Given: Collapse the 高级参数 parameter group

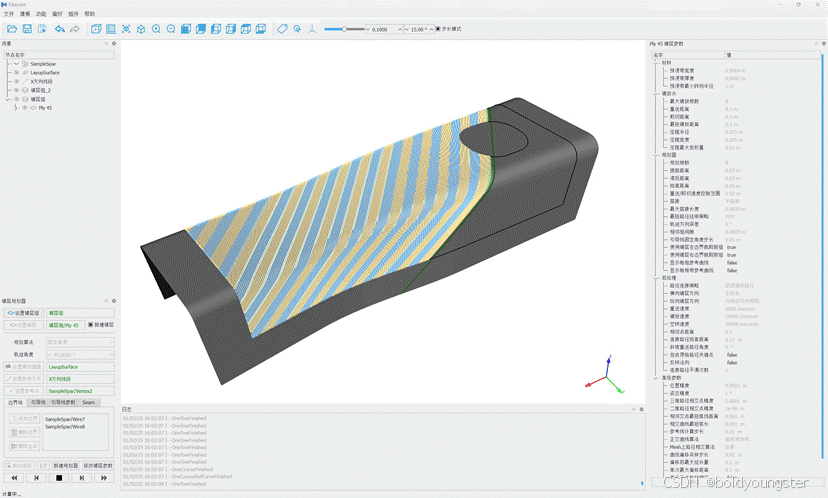Looking at the screenshot, I should 656,378.
